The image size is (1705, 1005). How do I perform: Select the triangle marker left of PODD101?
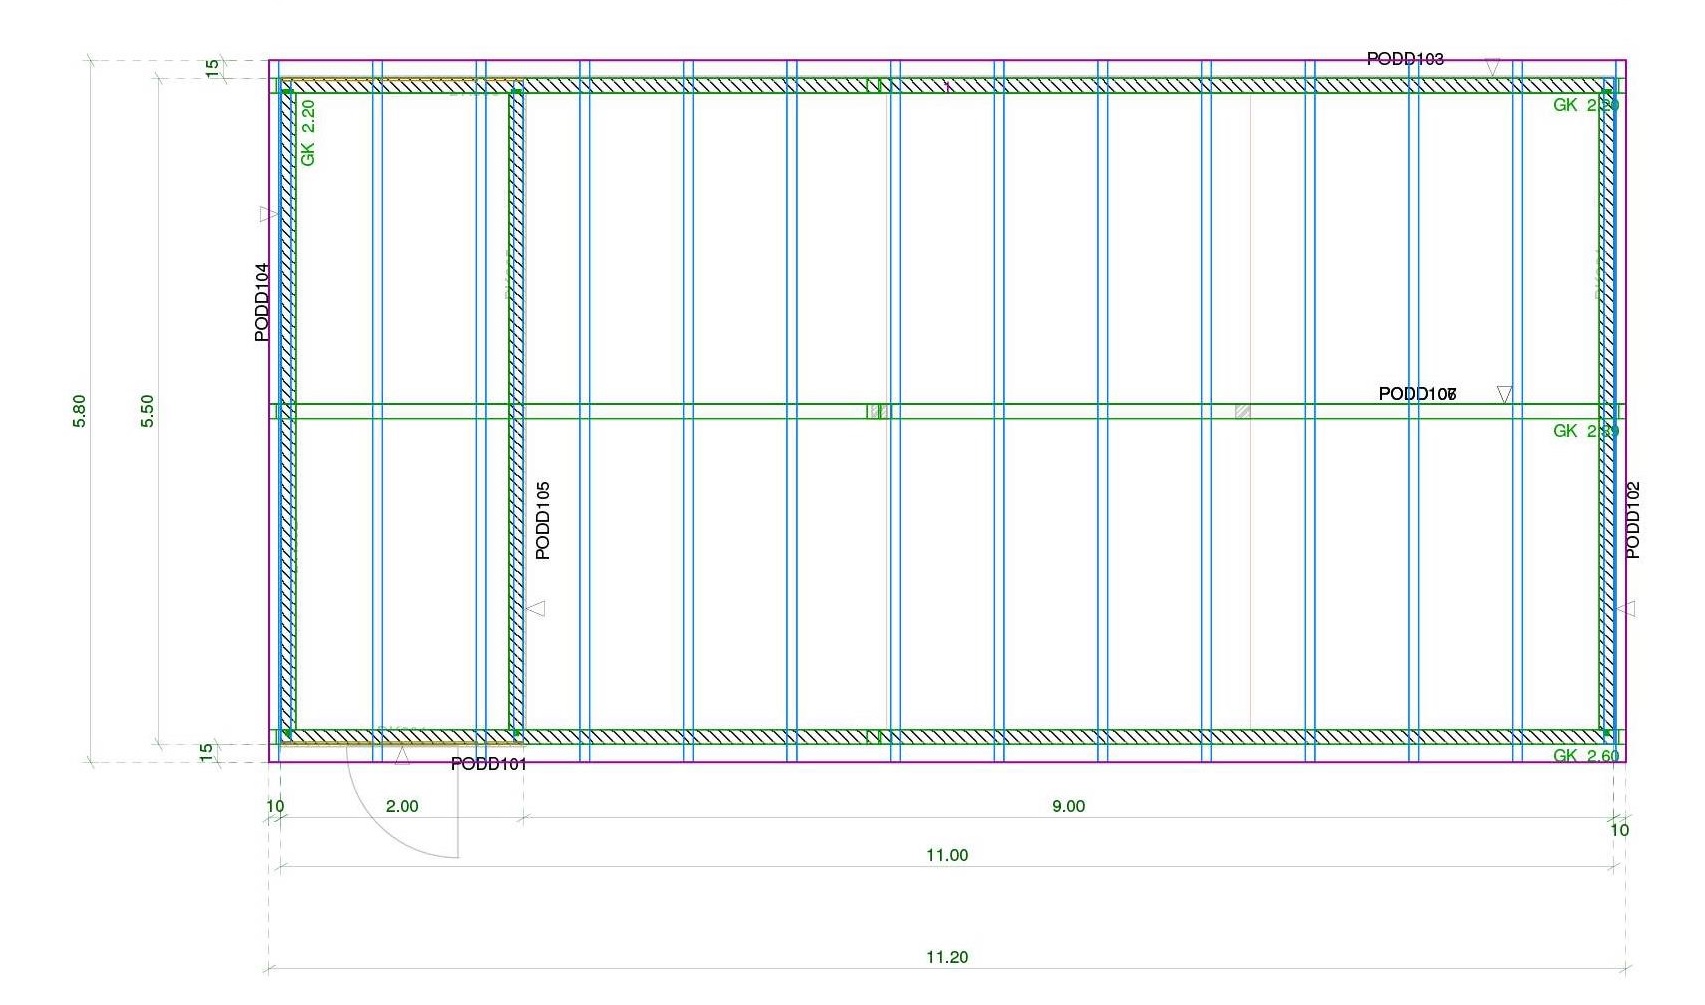(402, 757)
